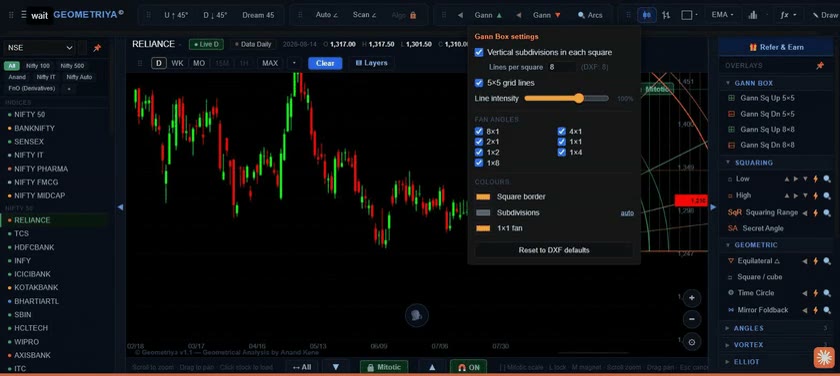Collapse the left sidebar with the blue arrow
This screenshot has height=376, width=840.
pyautogui.click(x=120, y=207)
